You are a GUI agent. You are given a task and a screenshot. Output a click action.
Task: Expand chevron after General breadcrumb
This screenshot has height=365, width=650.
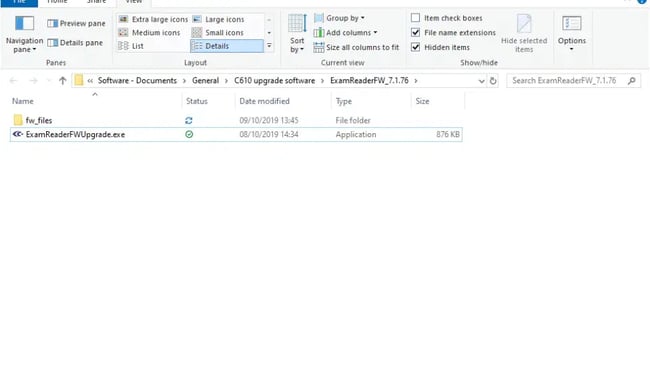pos(226,81)
